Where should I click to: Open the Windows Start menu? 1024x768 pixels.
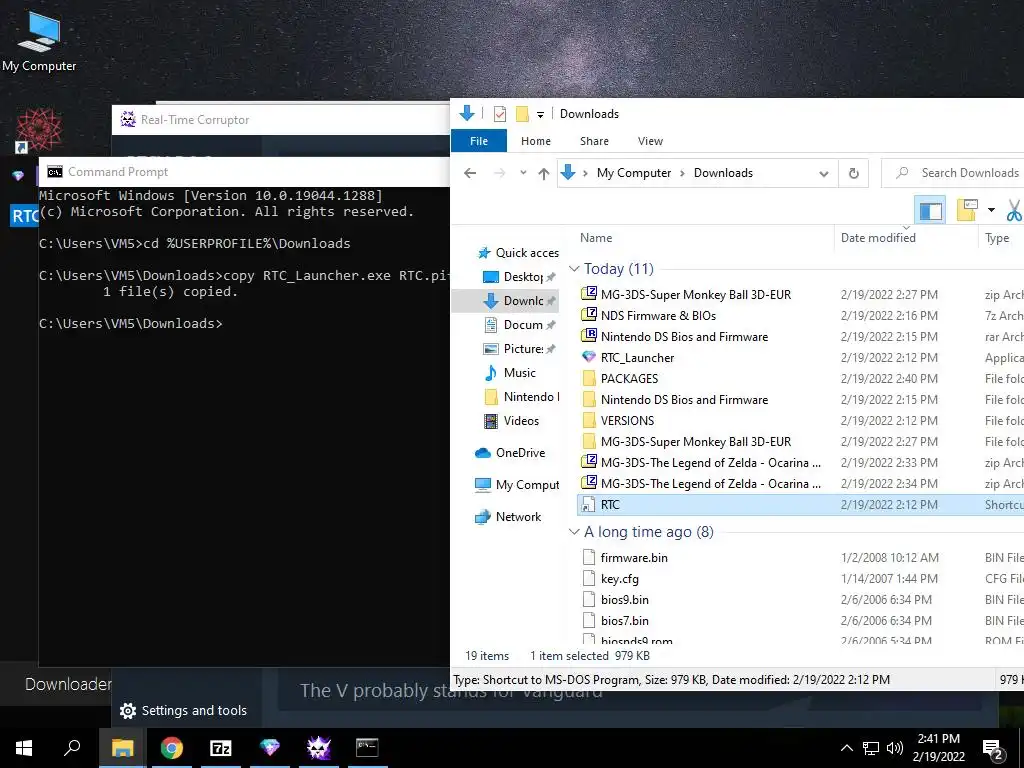tap(24, 748)
